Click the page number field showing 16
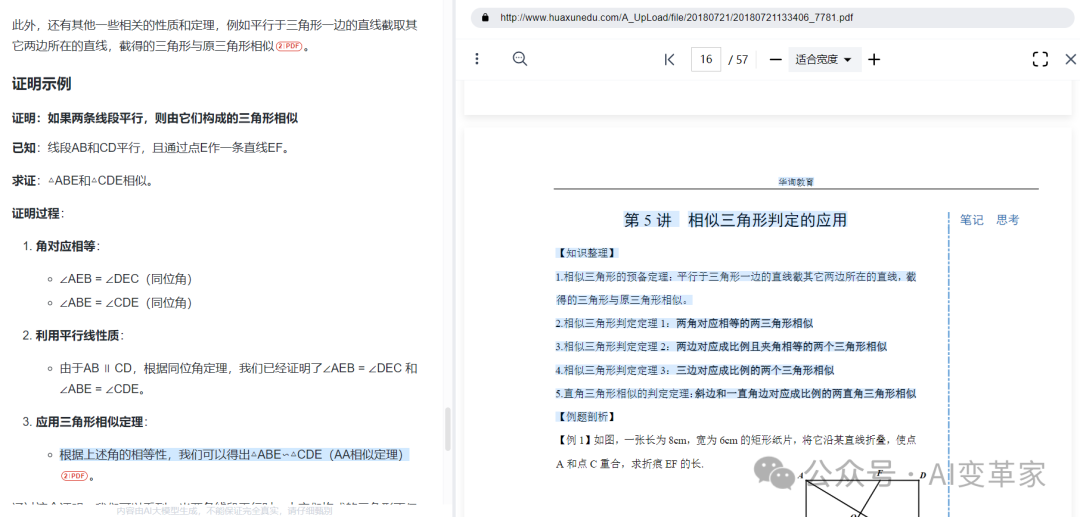This screenshot has width=1080, height=517. click(706, 59)
